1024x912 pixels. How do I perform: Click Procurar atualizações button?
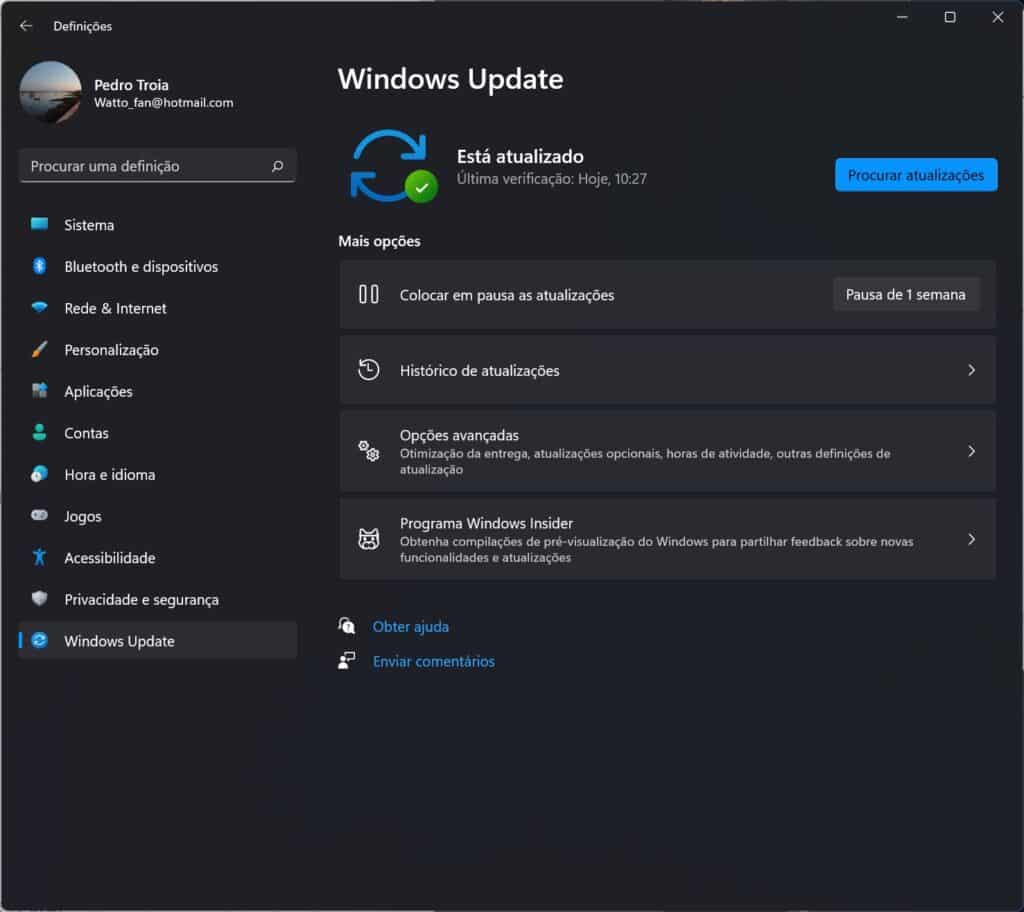click(x=915, y=174)
